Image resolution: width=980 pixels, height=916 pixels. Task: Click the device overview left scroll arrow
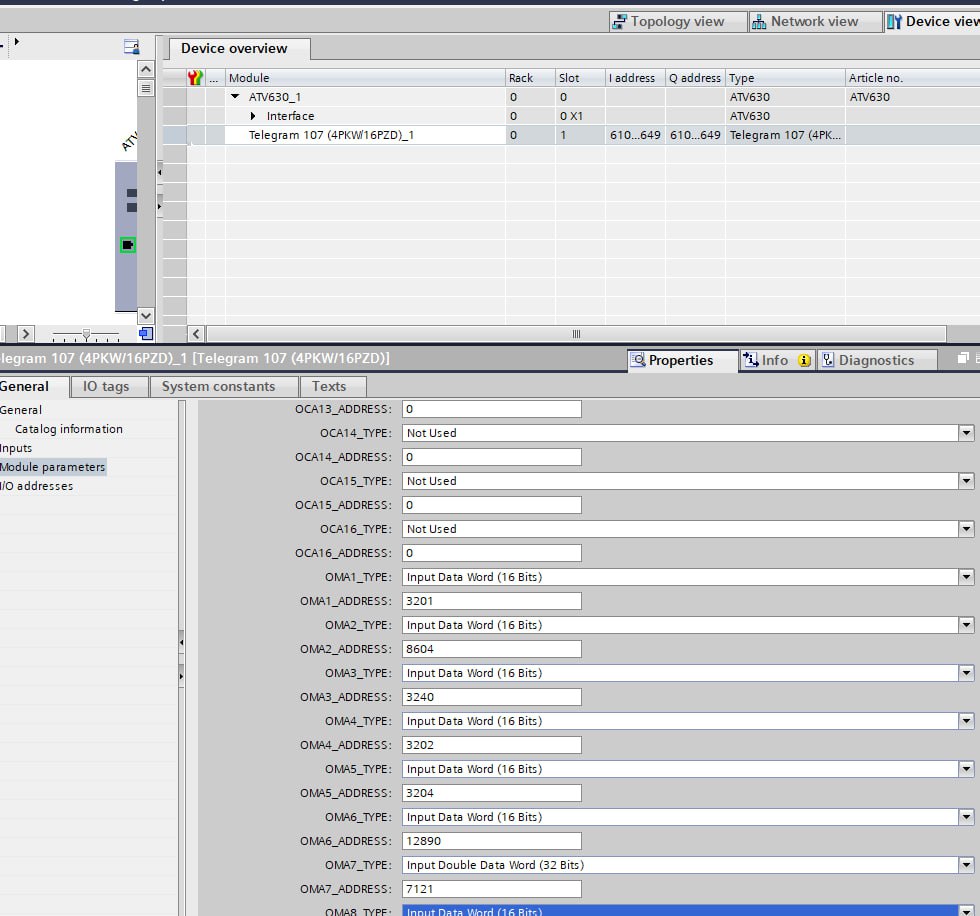click(196, 334)
